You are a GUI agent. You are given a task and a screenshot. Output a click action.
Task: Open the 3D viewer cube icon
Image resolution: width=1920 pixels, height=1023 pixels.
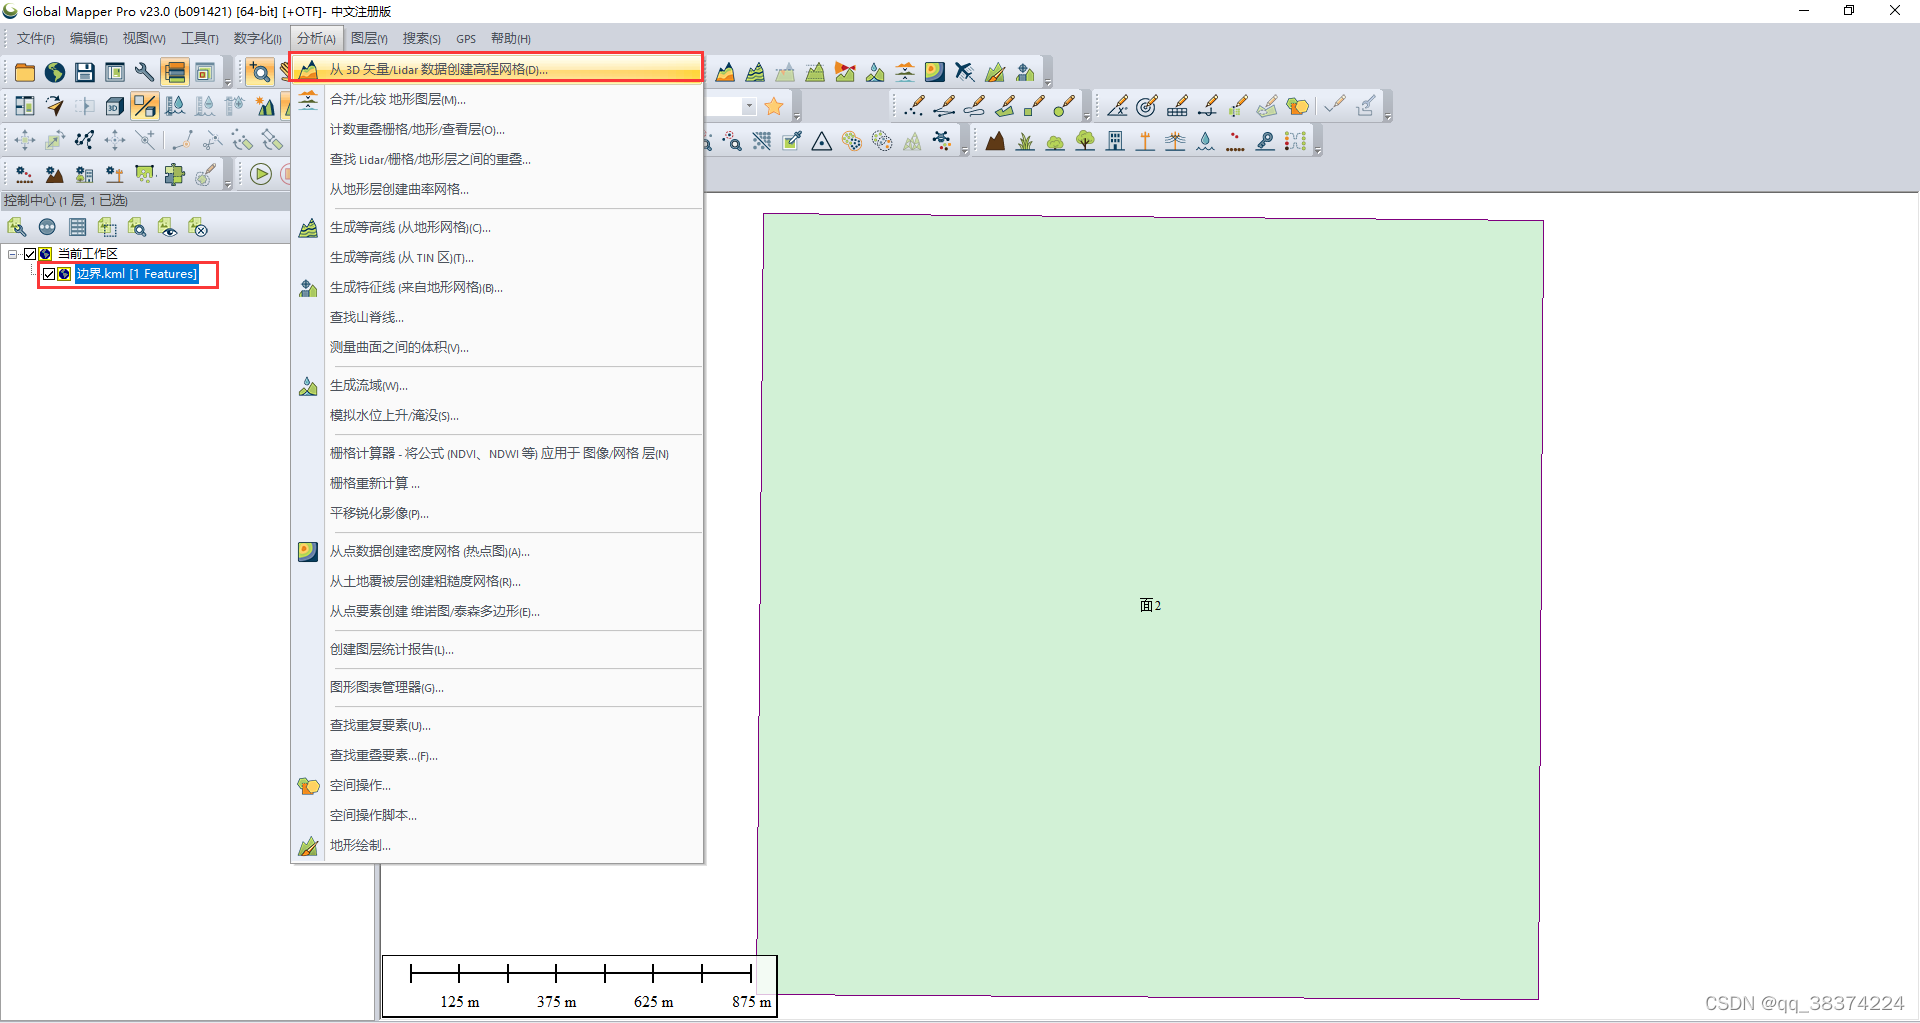(x=115, y=106)
